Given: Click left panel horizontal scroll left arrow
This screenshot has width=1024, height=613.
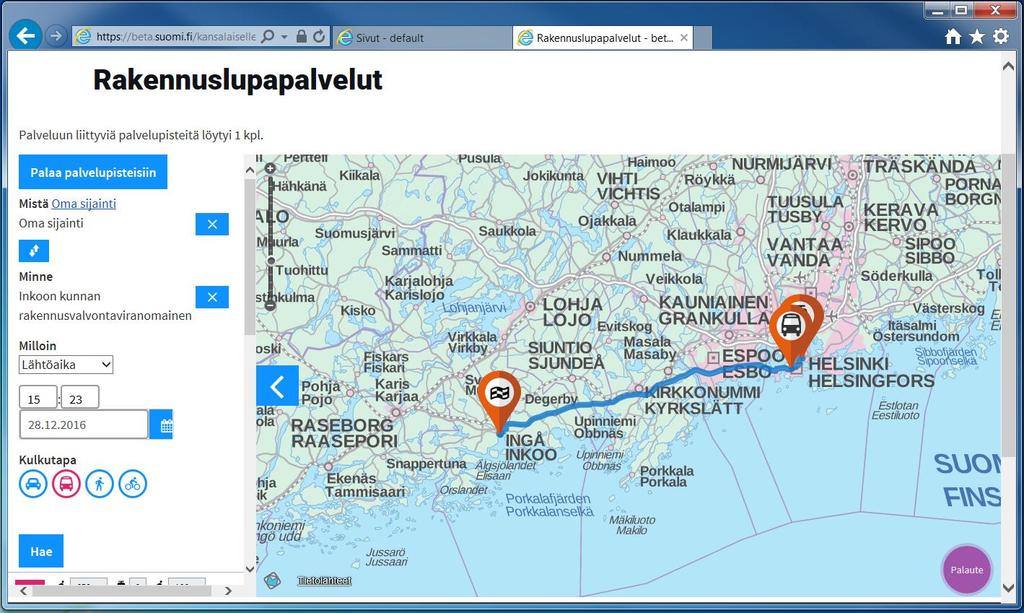Looking at the screenshot, I should coord(24,591).
